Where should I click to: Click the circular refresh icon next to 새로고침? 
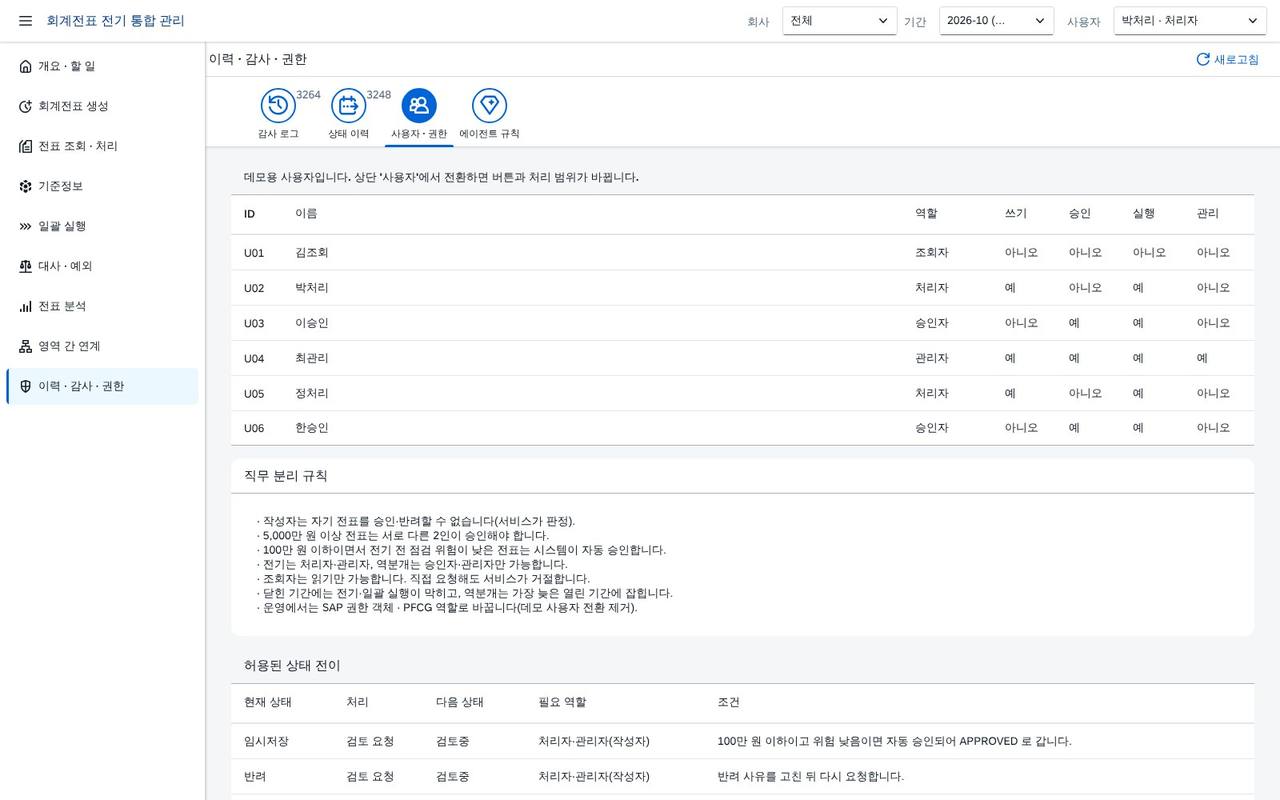[x=1203, y=59]
